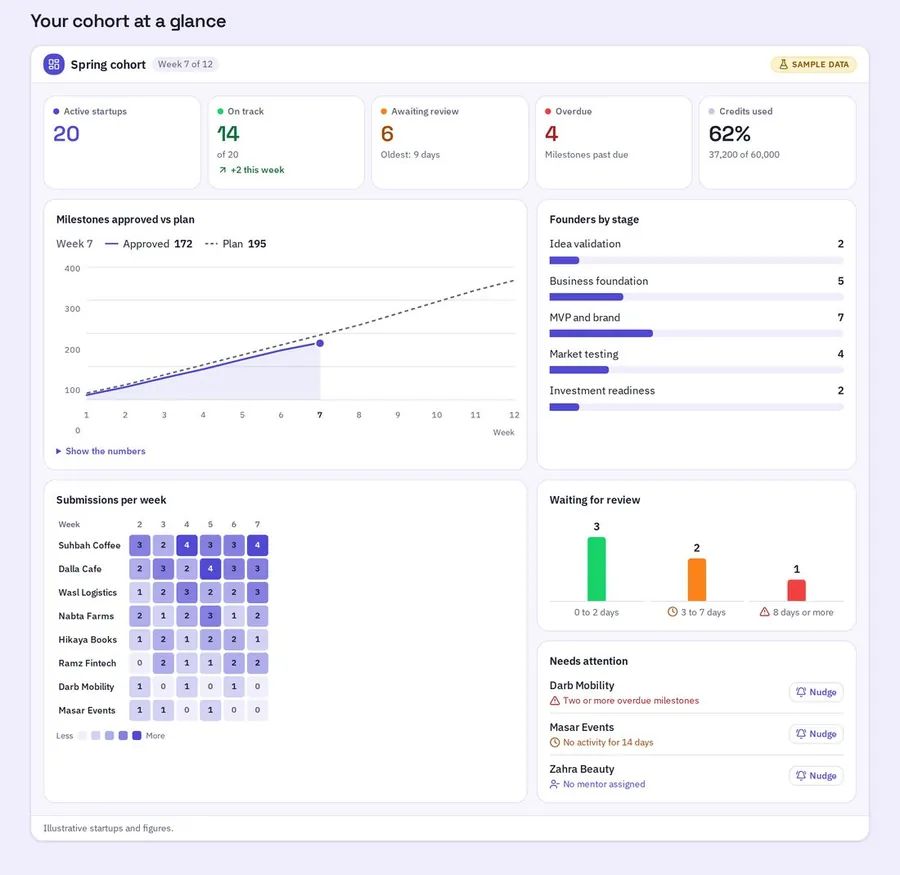Click the Business foundation progress bar
The height and width of the screenshot is (875, 900).
696,297
